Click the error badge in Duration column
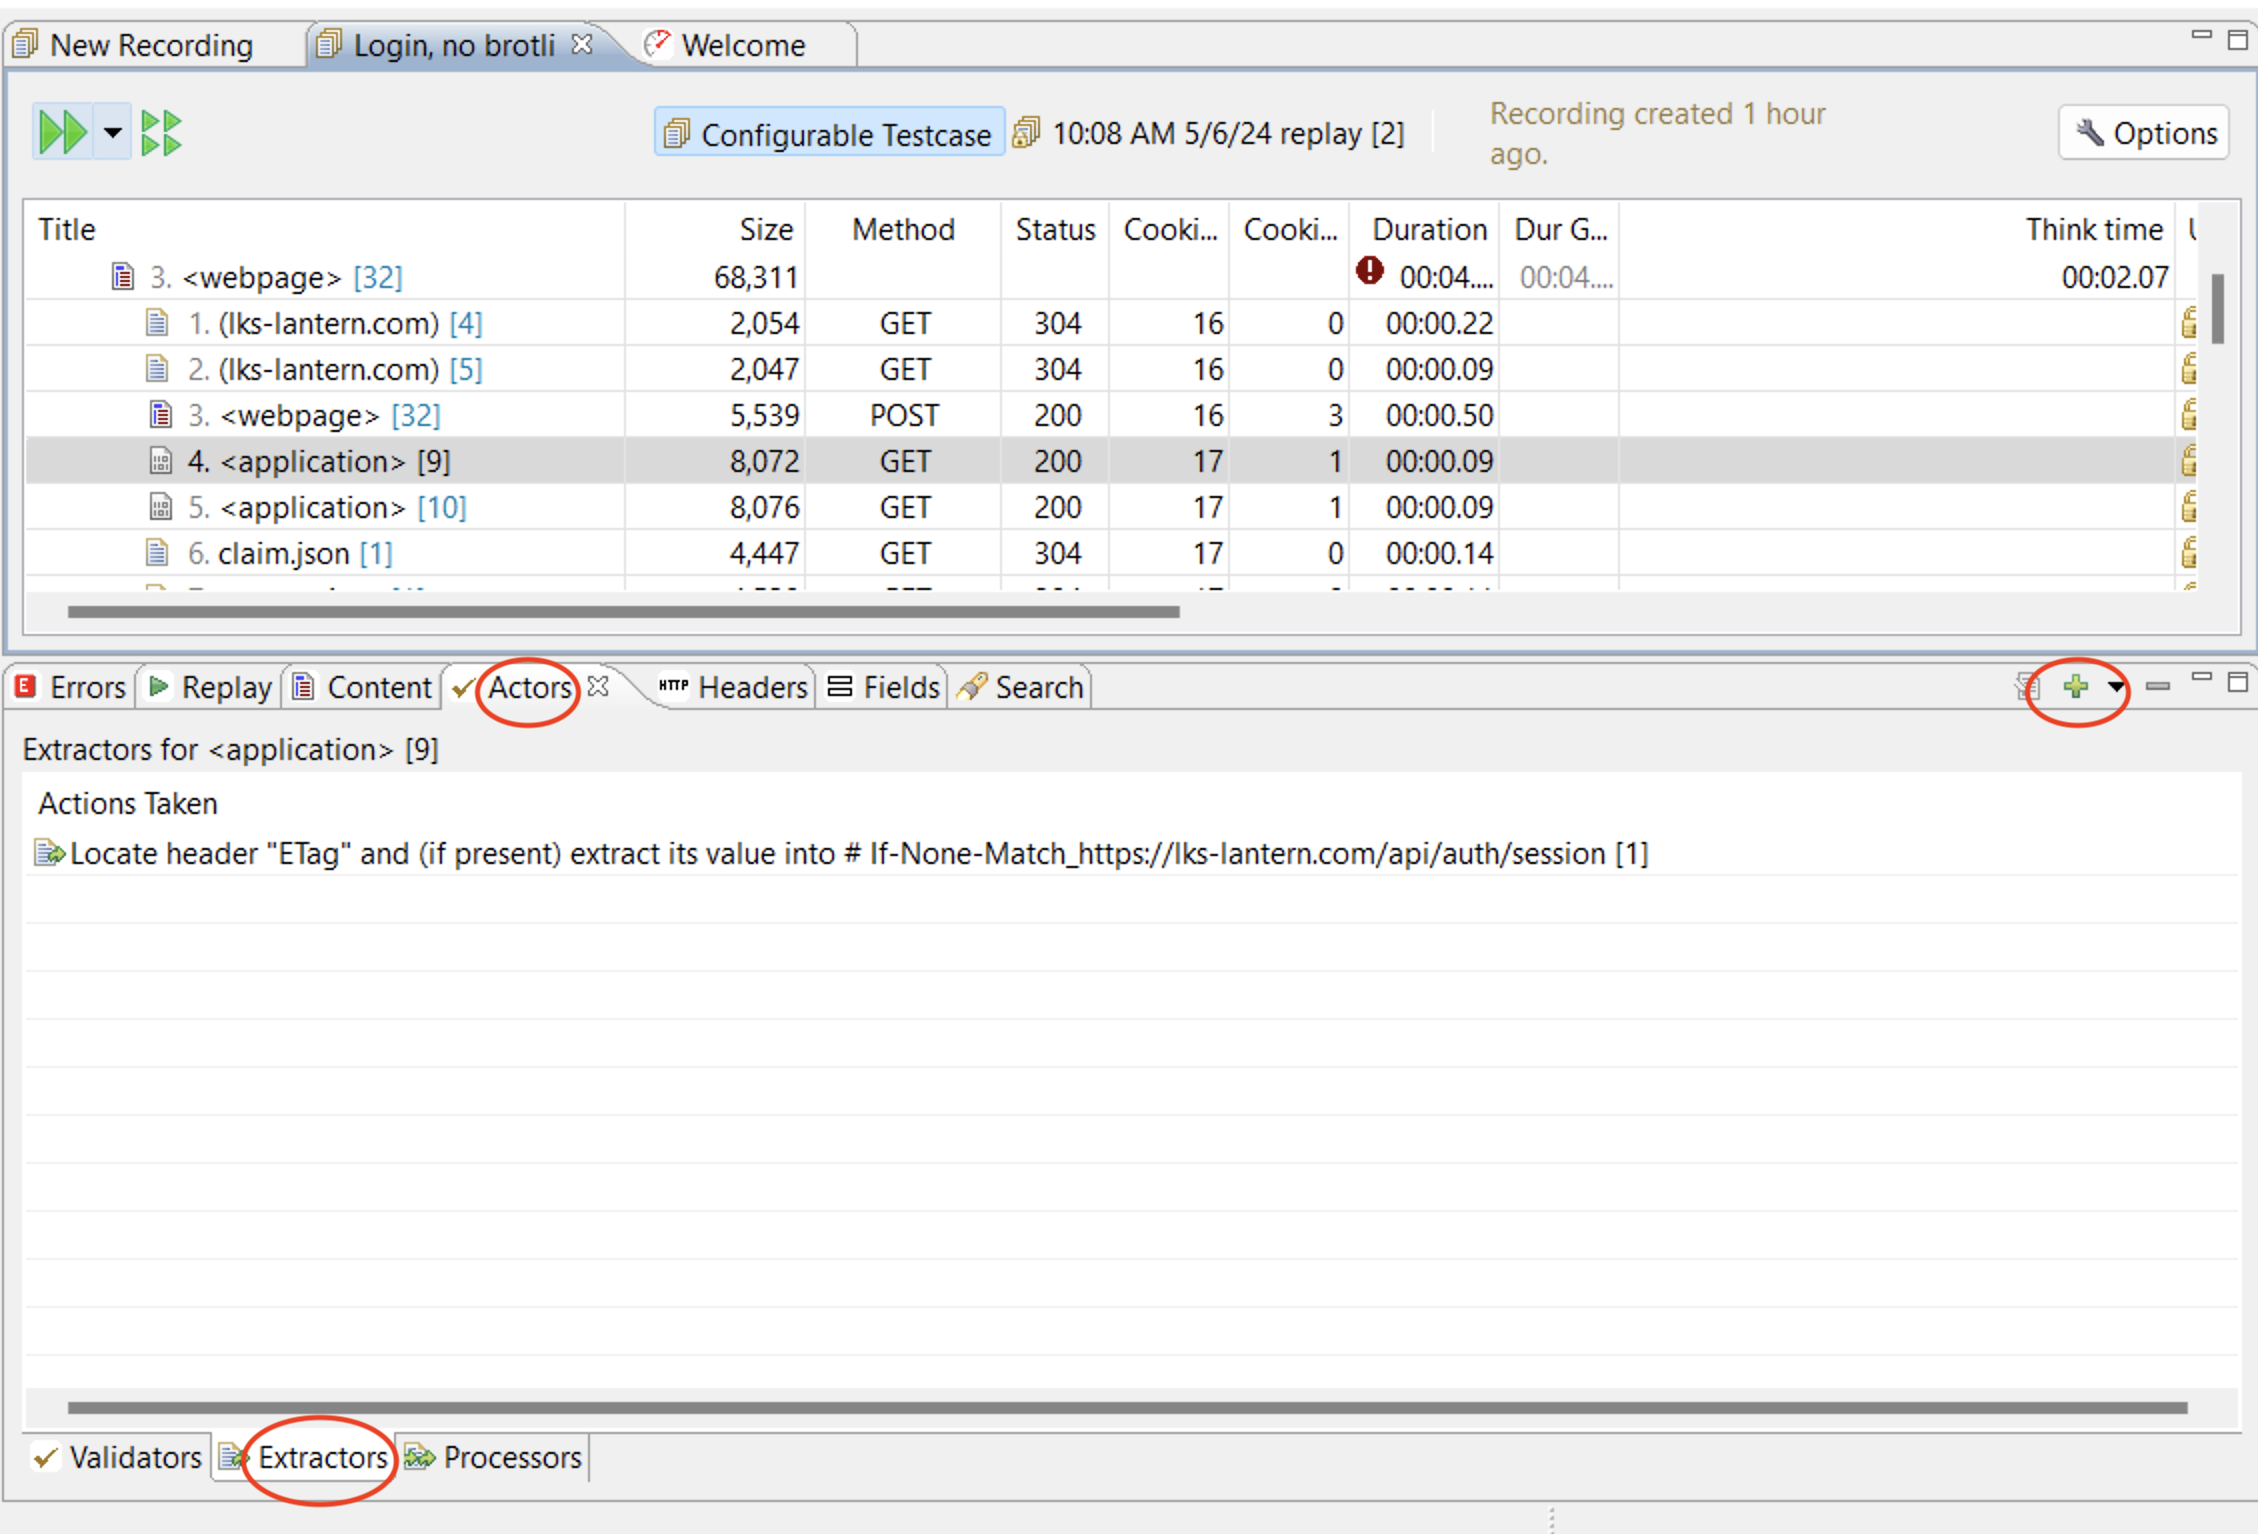Viewport: 2258px width, 1534px height. 1369,270
